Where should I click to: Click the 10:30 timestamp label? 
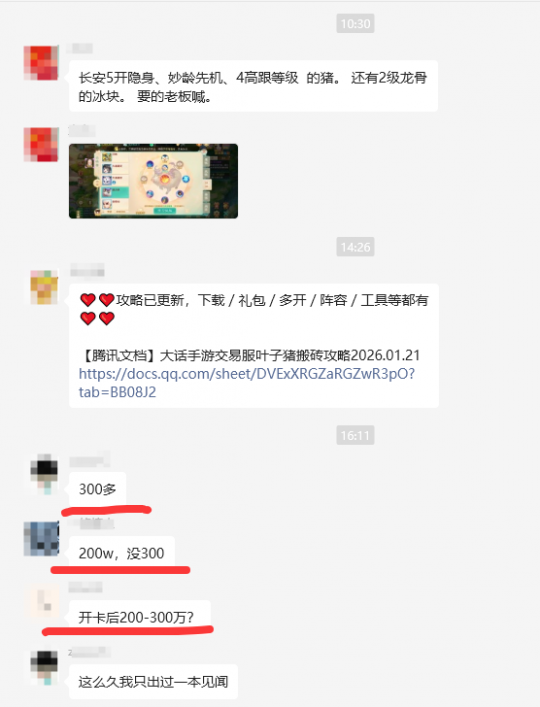[x=355, y=23]
